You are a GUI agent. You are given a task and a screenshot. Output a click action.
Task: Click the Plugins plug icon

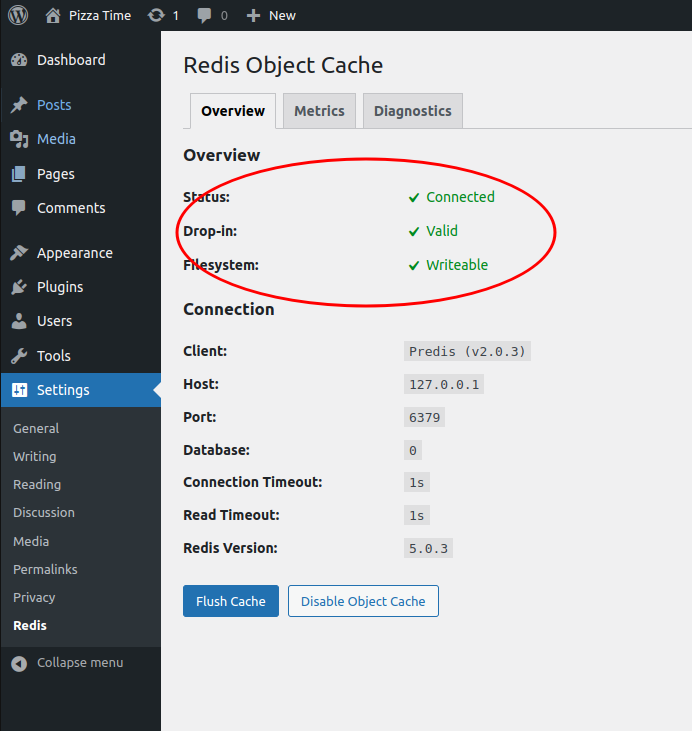coord(19,287)
